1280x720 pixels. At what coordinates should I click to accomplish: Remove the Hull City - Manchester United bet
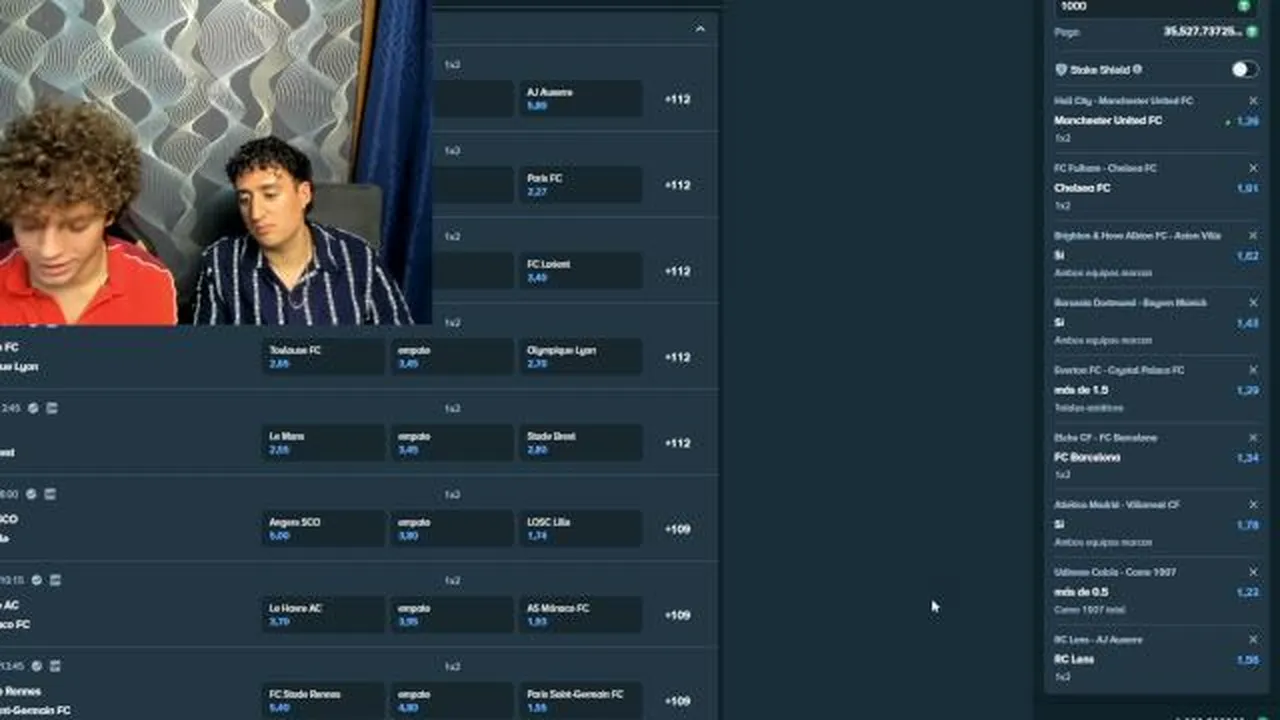pos(1253,101)
